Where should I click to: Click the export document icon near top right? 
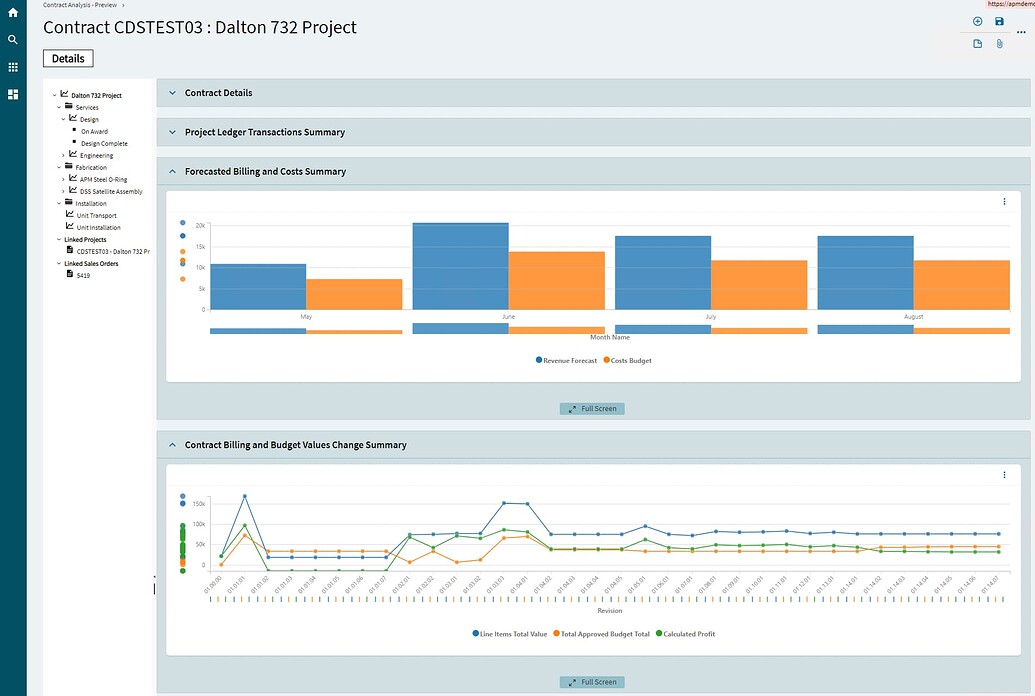[977, 43]
